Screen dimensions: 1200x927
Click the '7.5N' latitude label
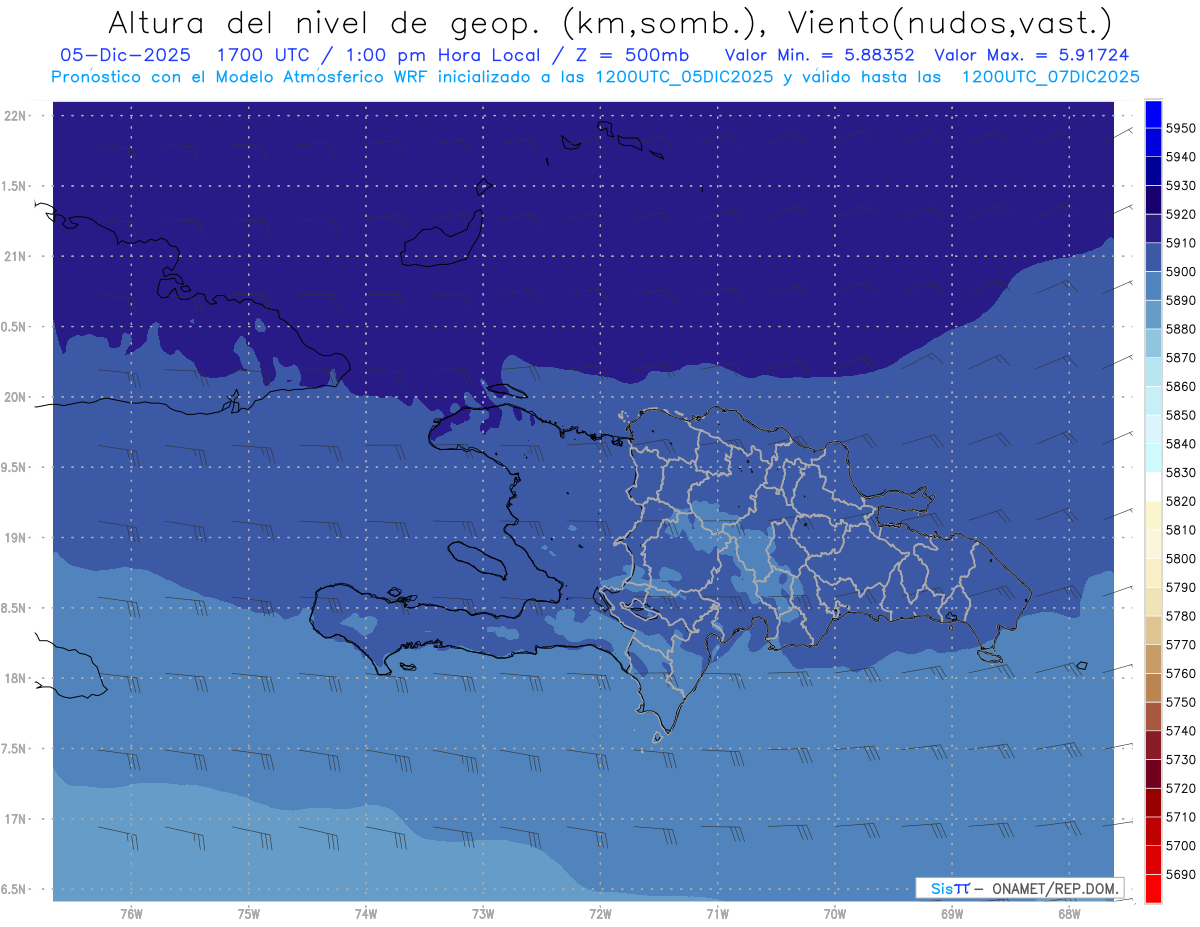click(x=15, y=749)
